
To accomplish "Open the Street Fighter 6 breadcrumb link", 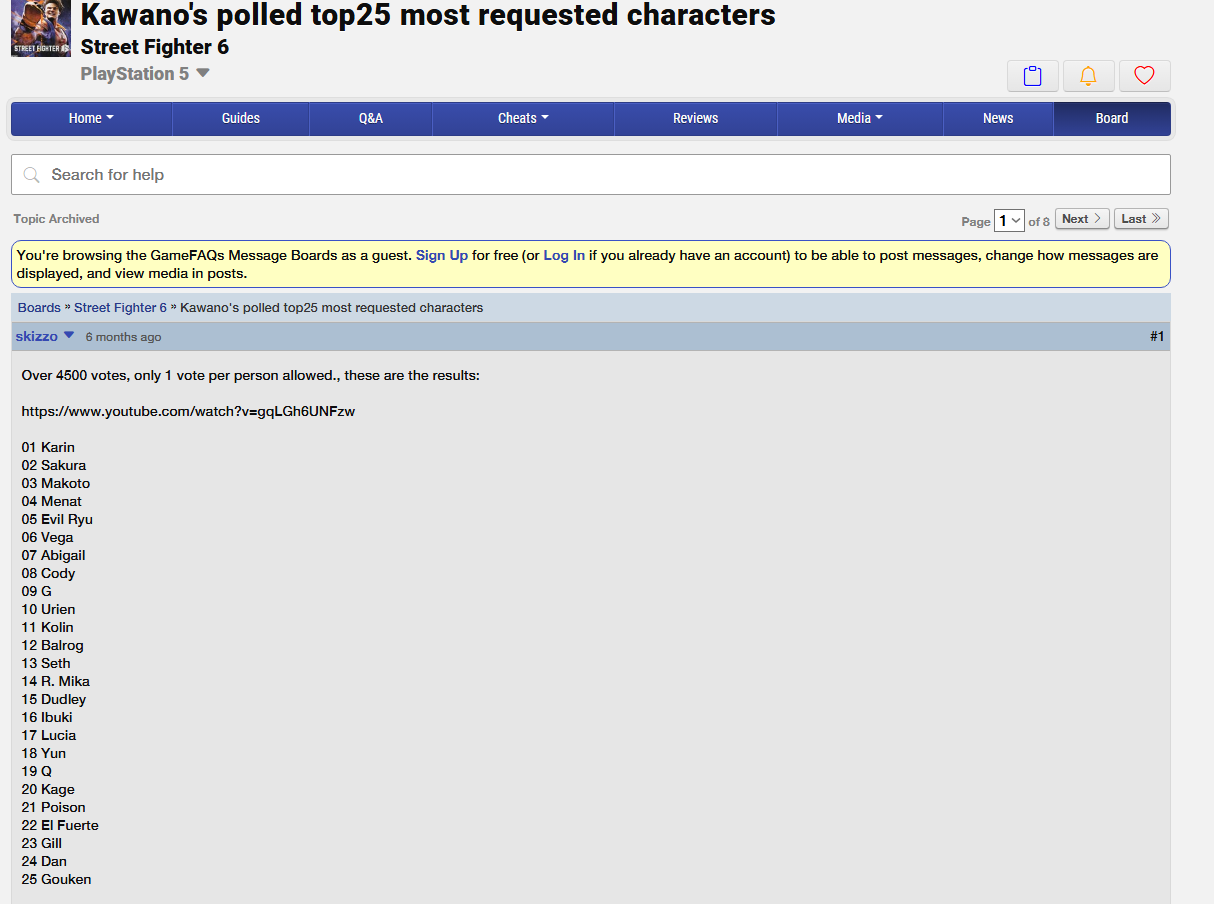I will (120, 308).
